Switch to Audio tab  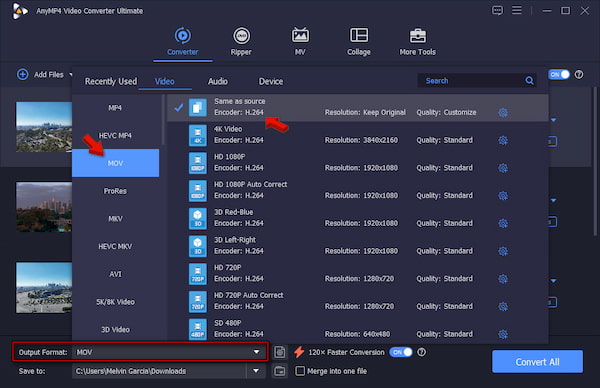(x=218, y=82)
